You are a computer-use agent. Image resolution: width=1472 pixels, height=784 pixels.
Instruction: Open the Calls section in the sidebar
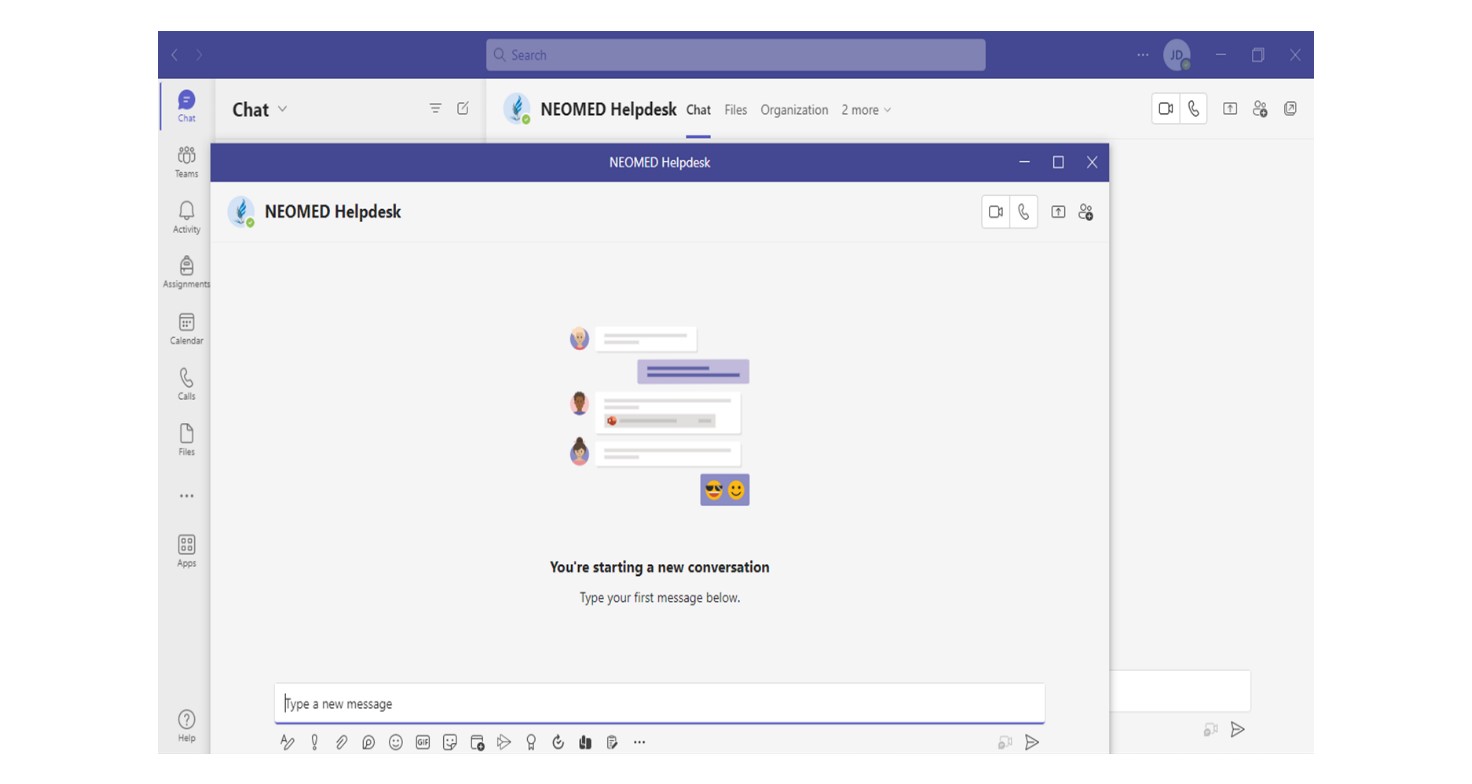coord(186,383)
